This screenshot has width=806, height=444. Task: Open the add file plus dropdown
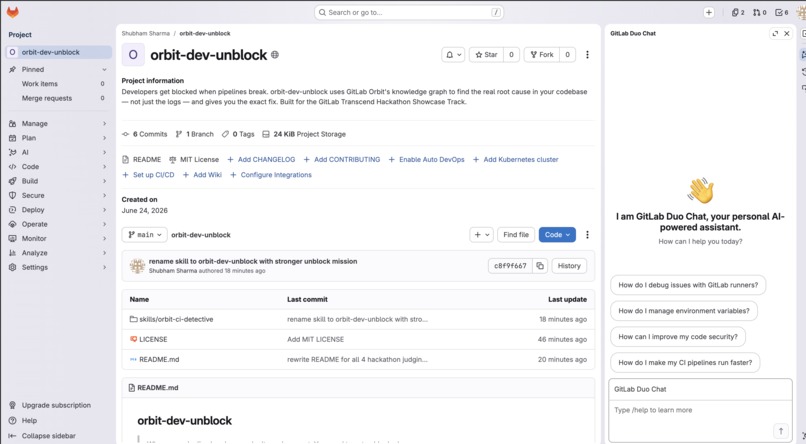coord(481,235)
